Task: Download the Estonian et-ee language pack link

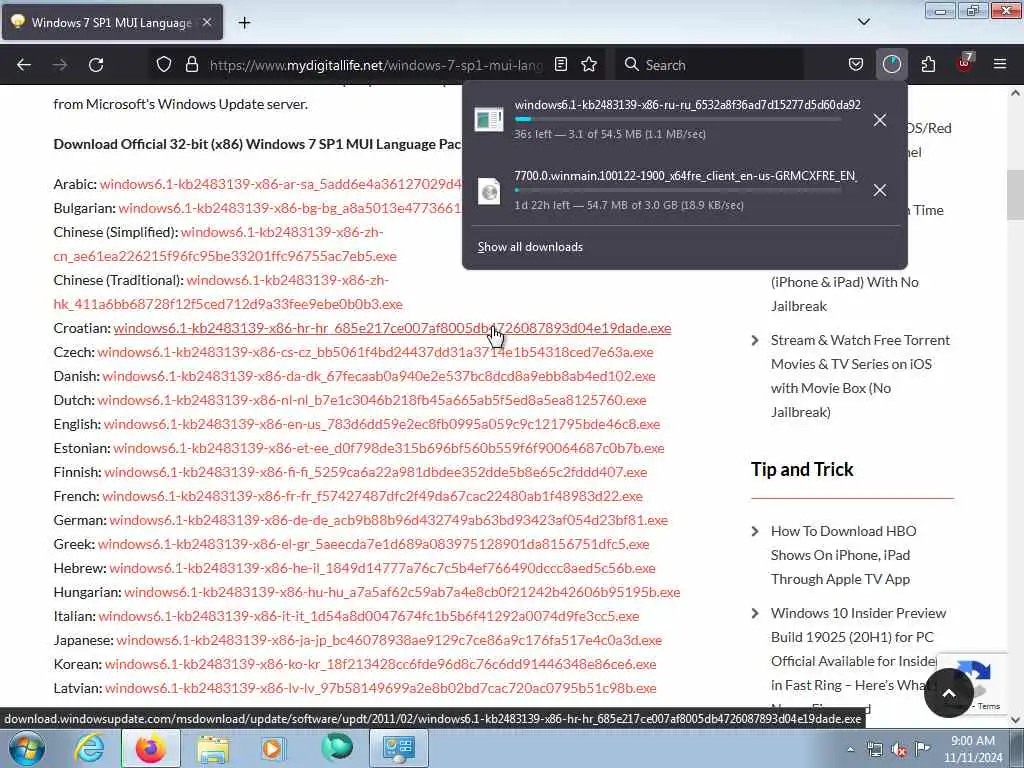Action: (389, 449)
